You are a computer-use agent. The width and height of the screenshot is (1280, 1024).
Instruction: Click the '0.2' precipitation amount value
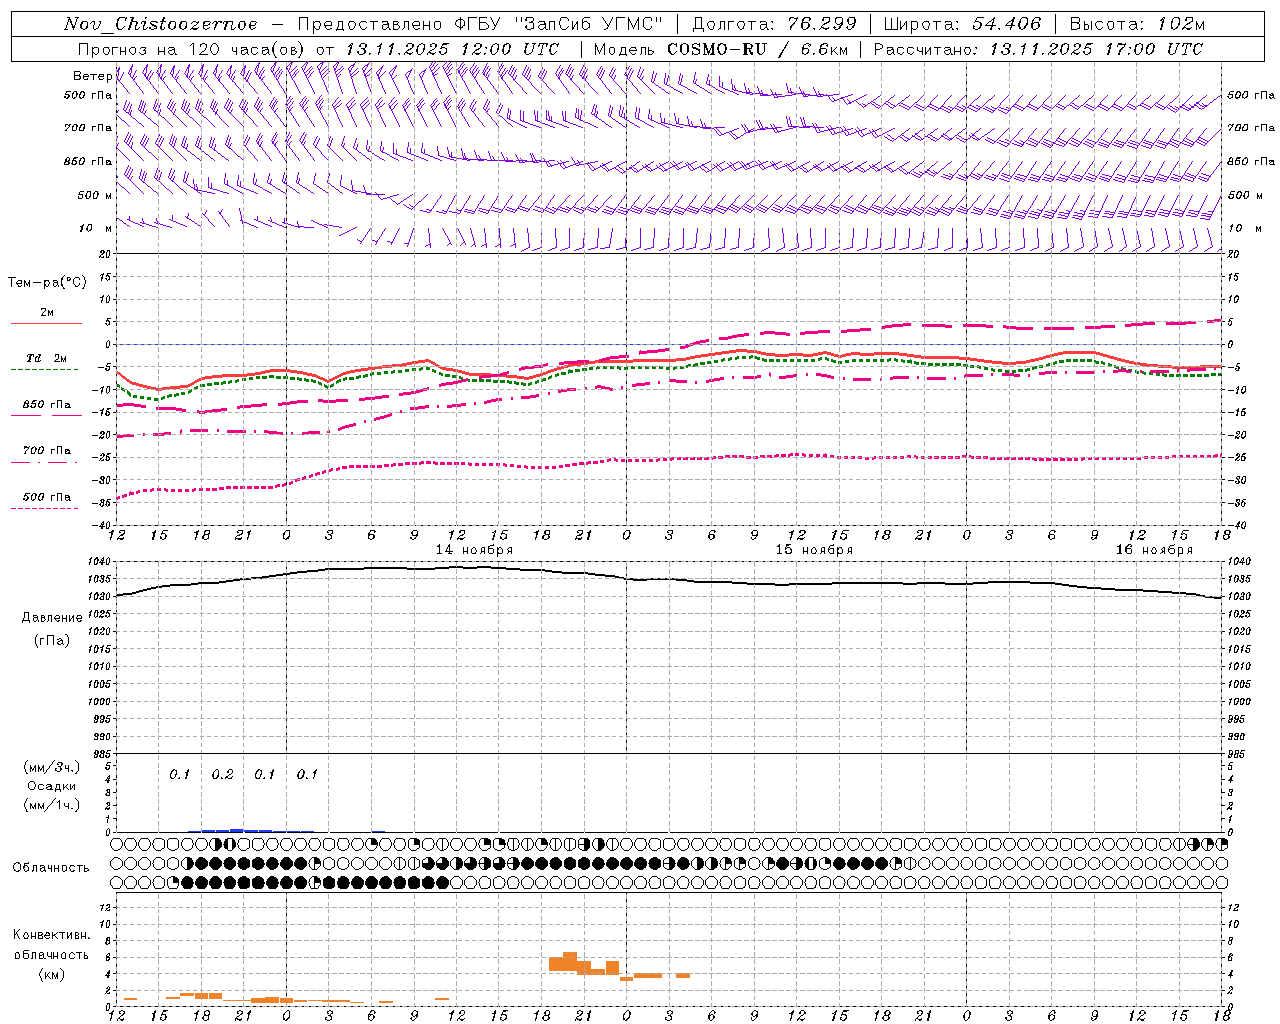(222, 774)
